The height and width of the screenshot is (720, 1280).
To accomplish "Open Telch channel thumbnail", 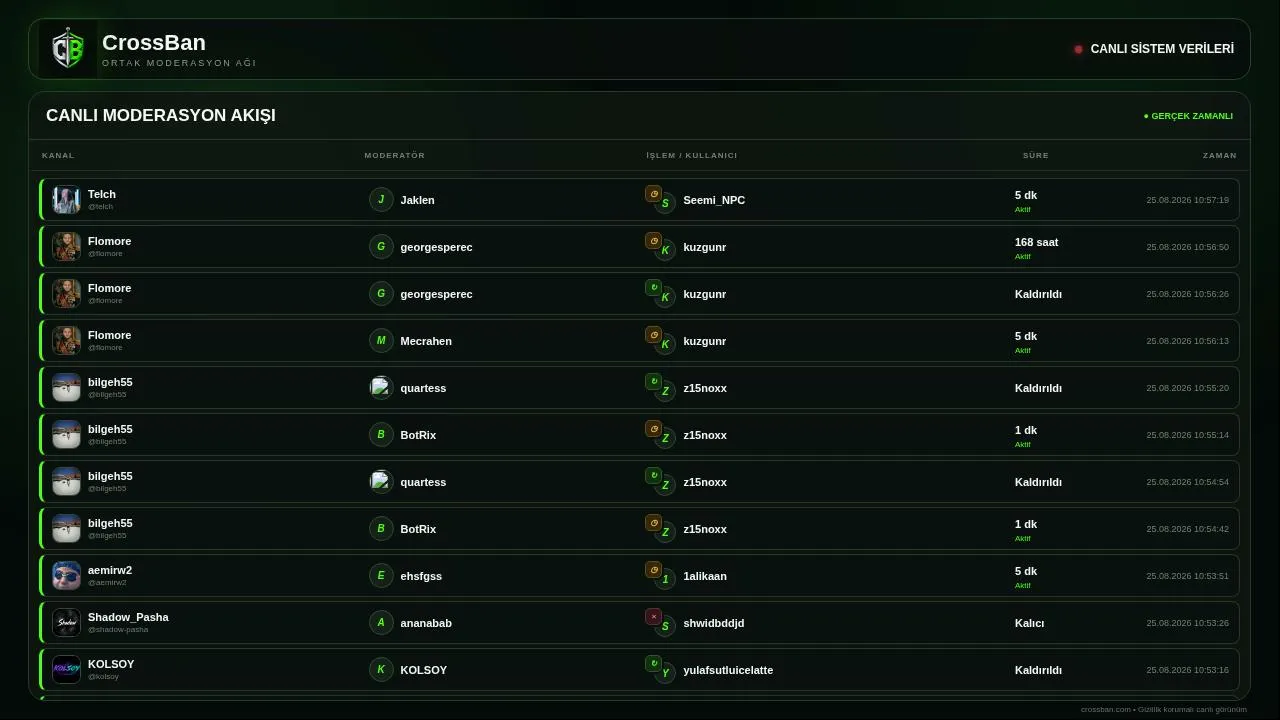I will tap(66, 200).
